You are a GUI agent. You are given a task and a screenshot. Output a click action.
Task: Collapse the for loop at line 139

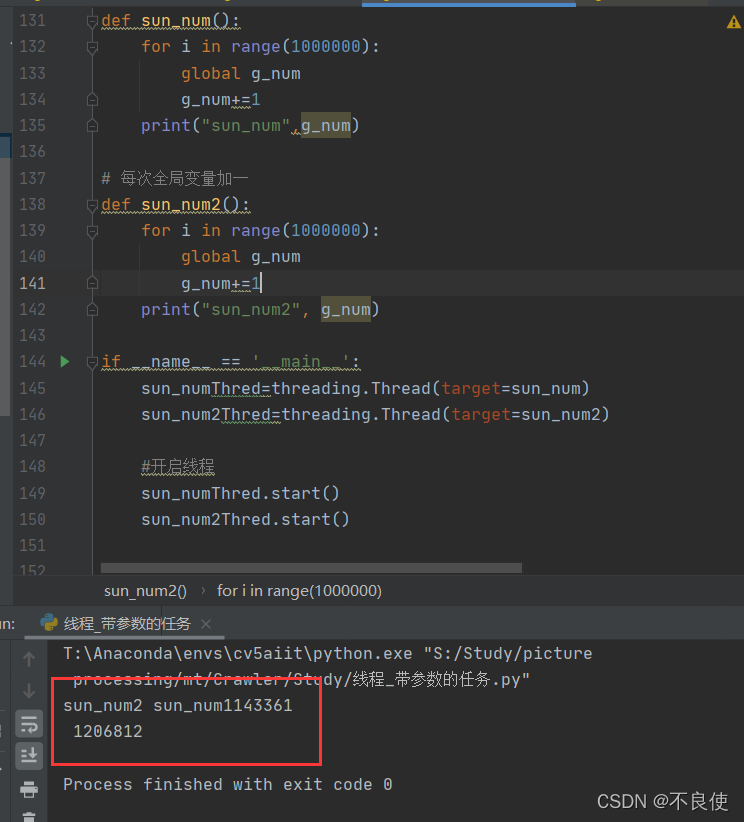click(x=92, y=231)
